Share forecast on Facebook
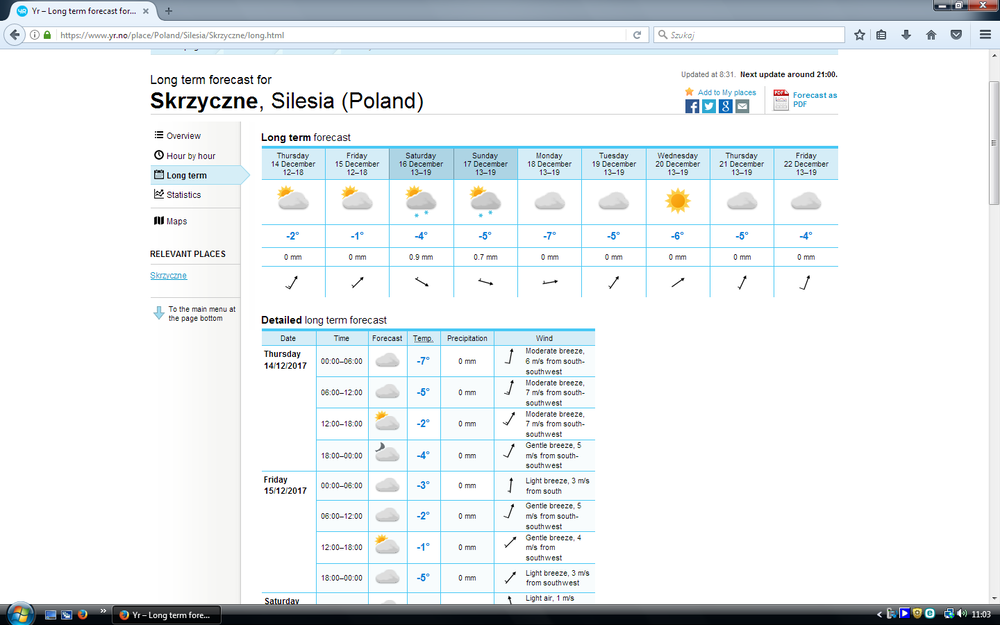The image size is (1000, 625). click(692, 107)
